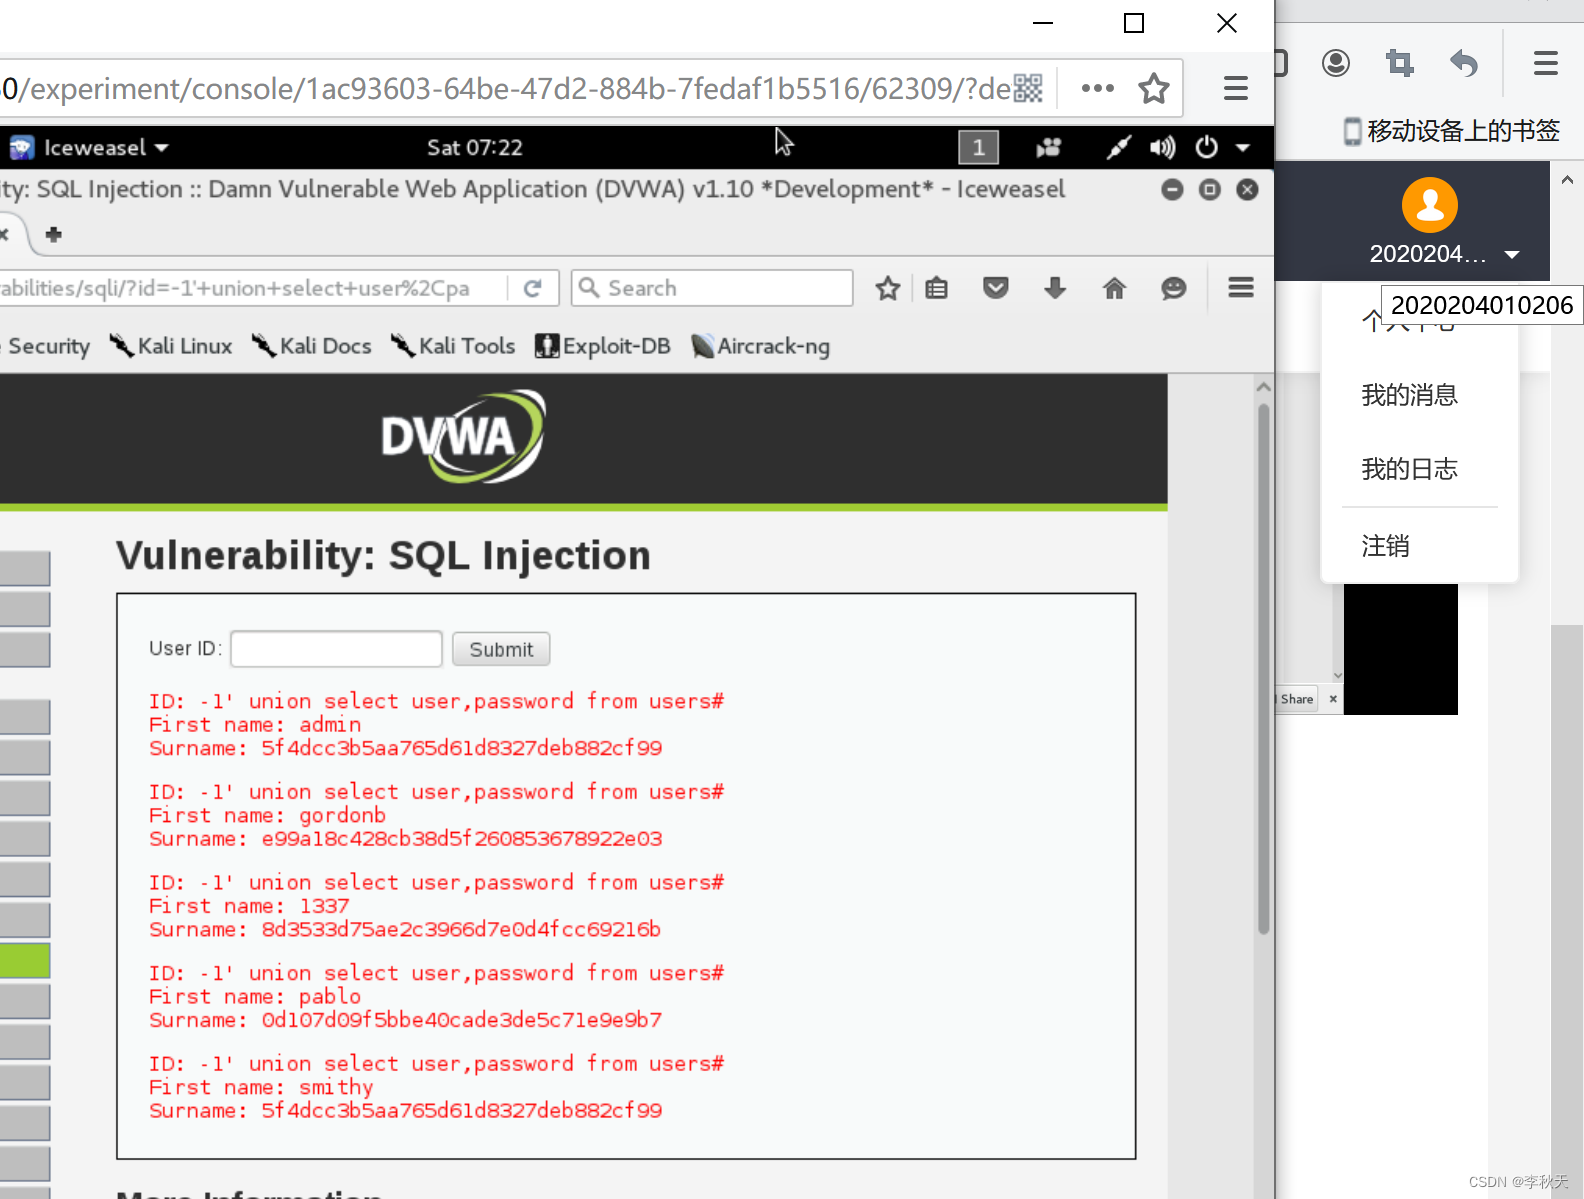Open the Aircrack-ng bookmark
1584x1199 pixels.
pyautogui.click(x=761, y=346)
